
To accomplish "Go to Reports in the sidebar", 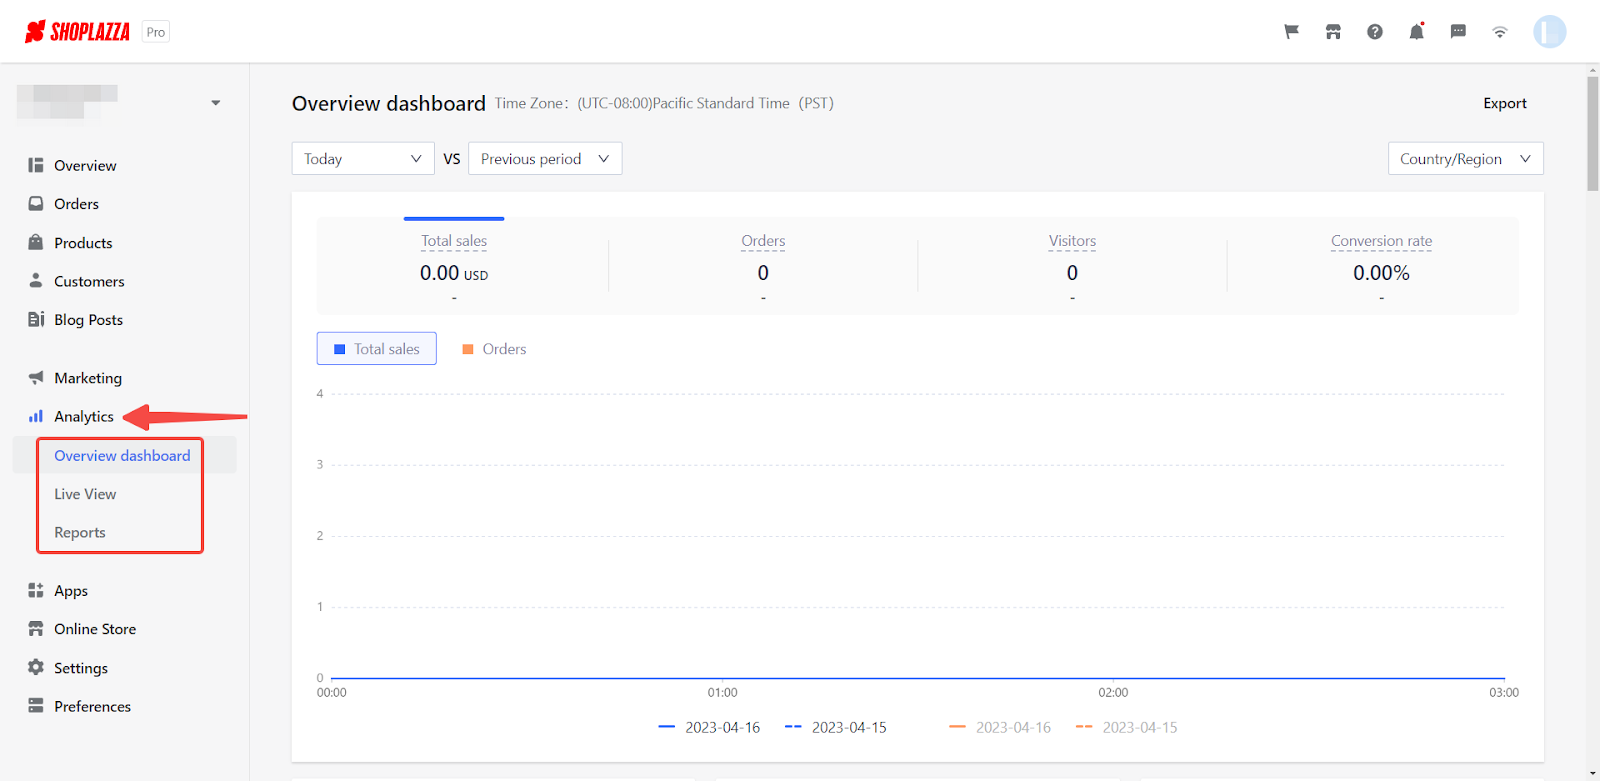I will [80, 533].
